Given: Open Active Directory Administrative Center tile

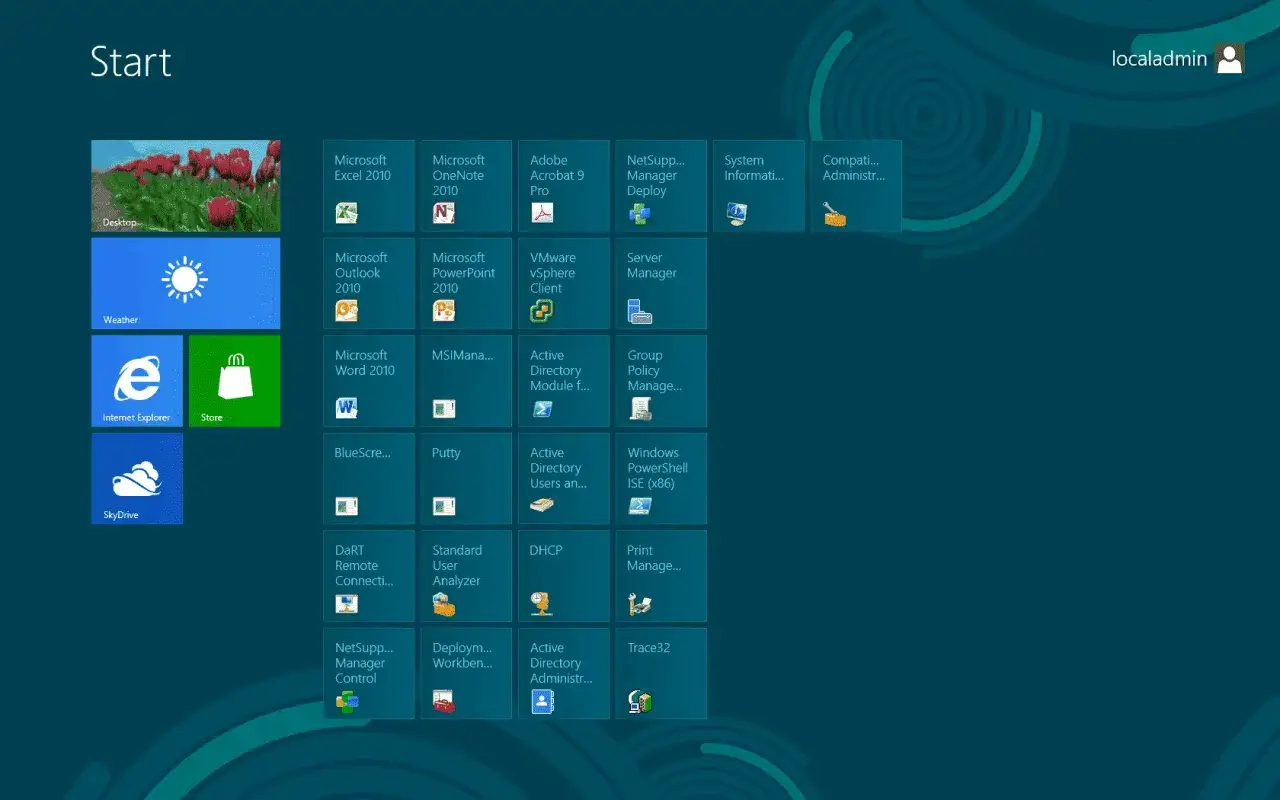Looking at the screenshot, I should (564, 673).
